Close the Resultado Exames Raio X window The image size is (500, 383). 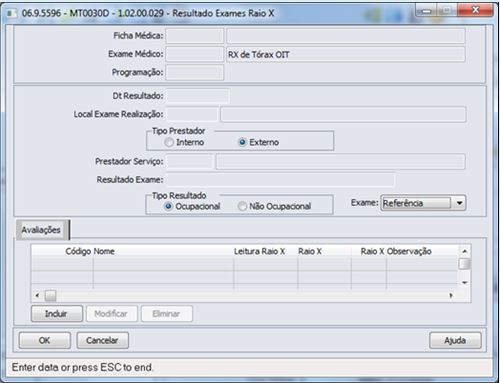(x=476, y=11)
